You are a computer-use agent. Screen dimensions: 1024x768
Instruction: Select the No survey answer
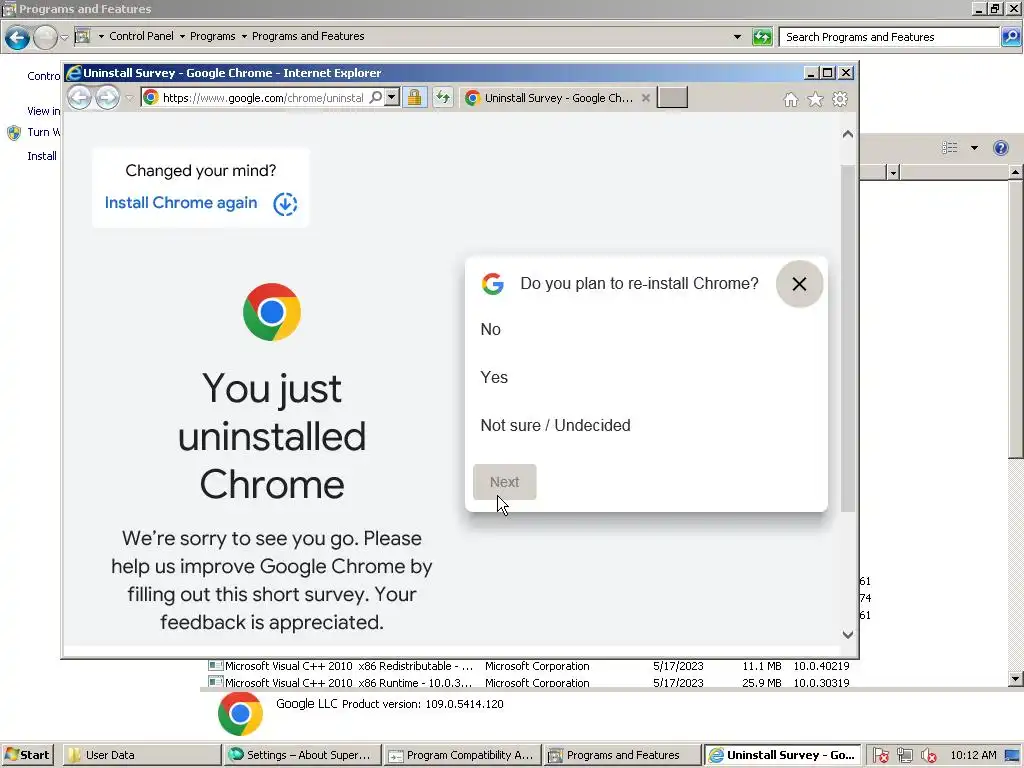pos(490,329)
